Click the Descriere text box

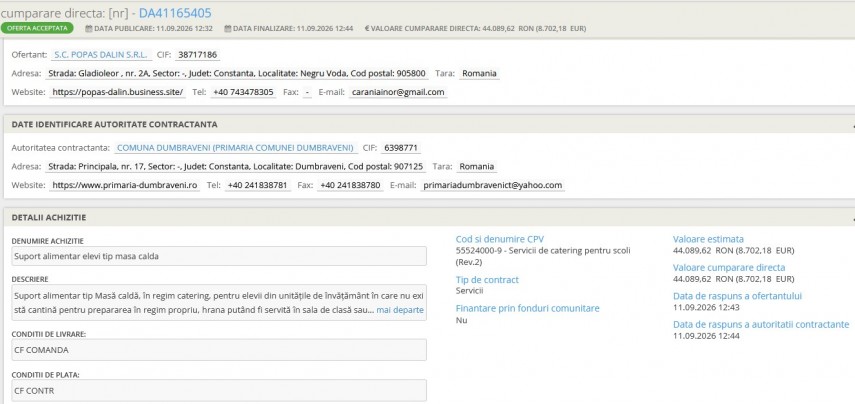click(x=219, y=303)
